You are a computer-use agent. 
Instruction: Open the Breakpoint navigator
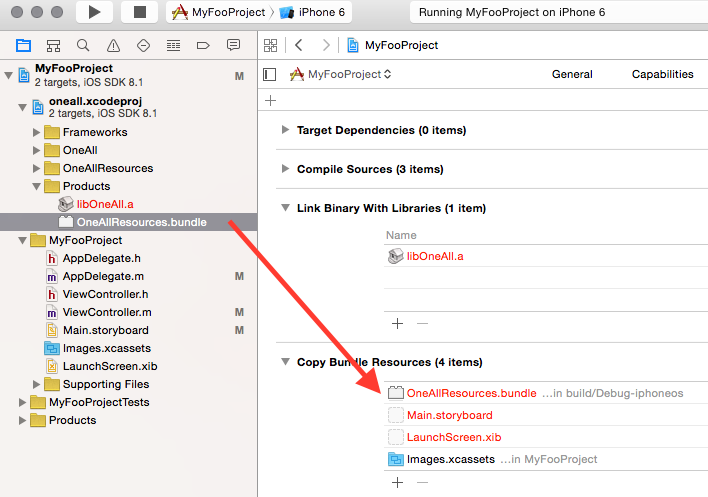coord(203,45)
